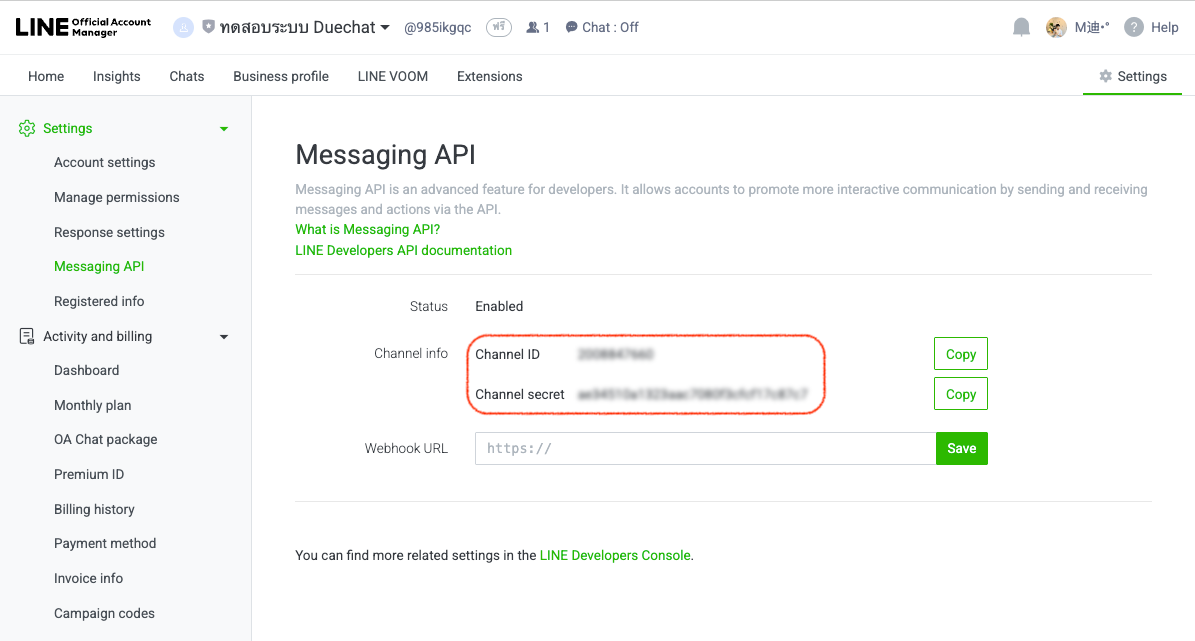
Task: Click the Settings tab with gear icon
Action: 1133,76
